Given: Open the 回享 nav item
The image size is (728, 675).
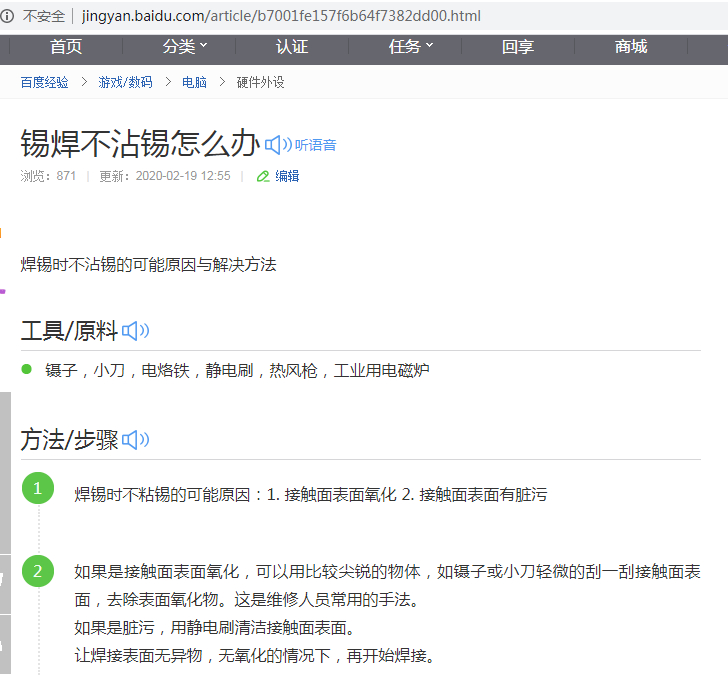Looking at the screenshot, I should [x=518, y=46].
